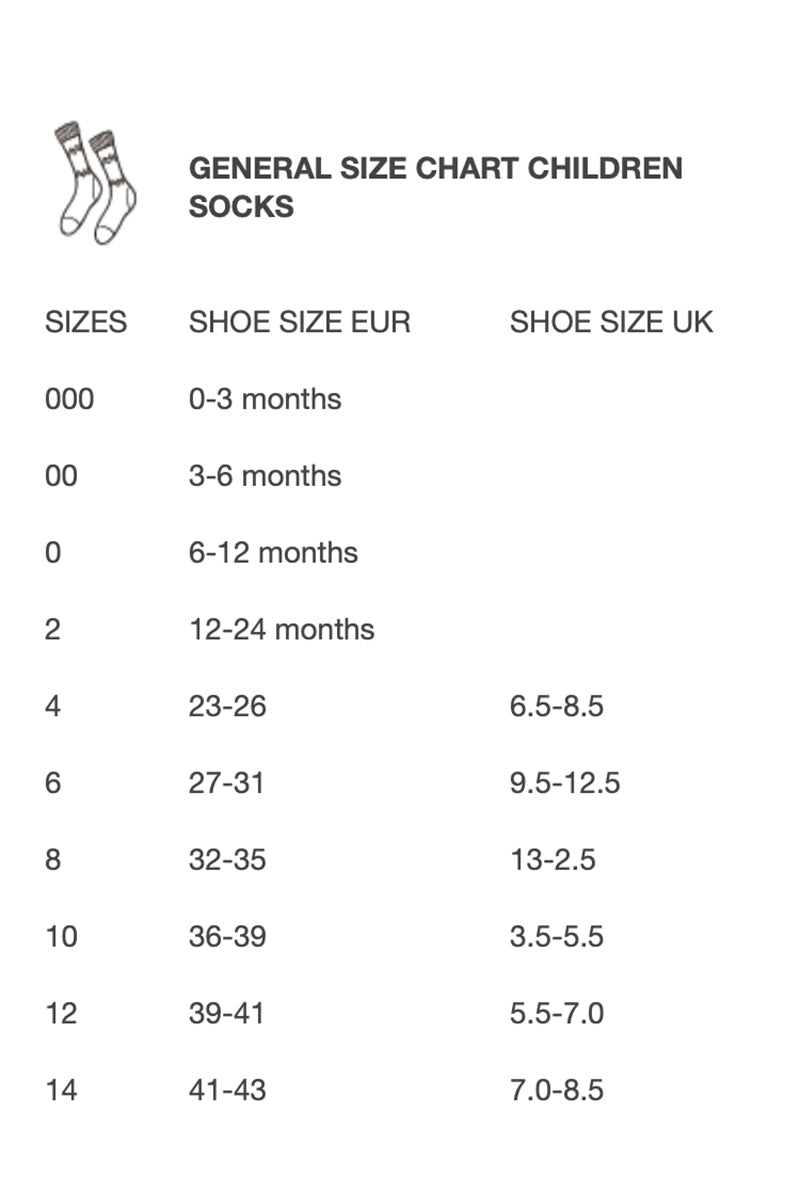The height and width of the screenshot is (1200, 800).
Task: Click the 12-24 months entry
Action: pyautogui.click(x=281, y=630)
